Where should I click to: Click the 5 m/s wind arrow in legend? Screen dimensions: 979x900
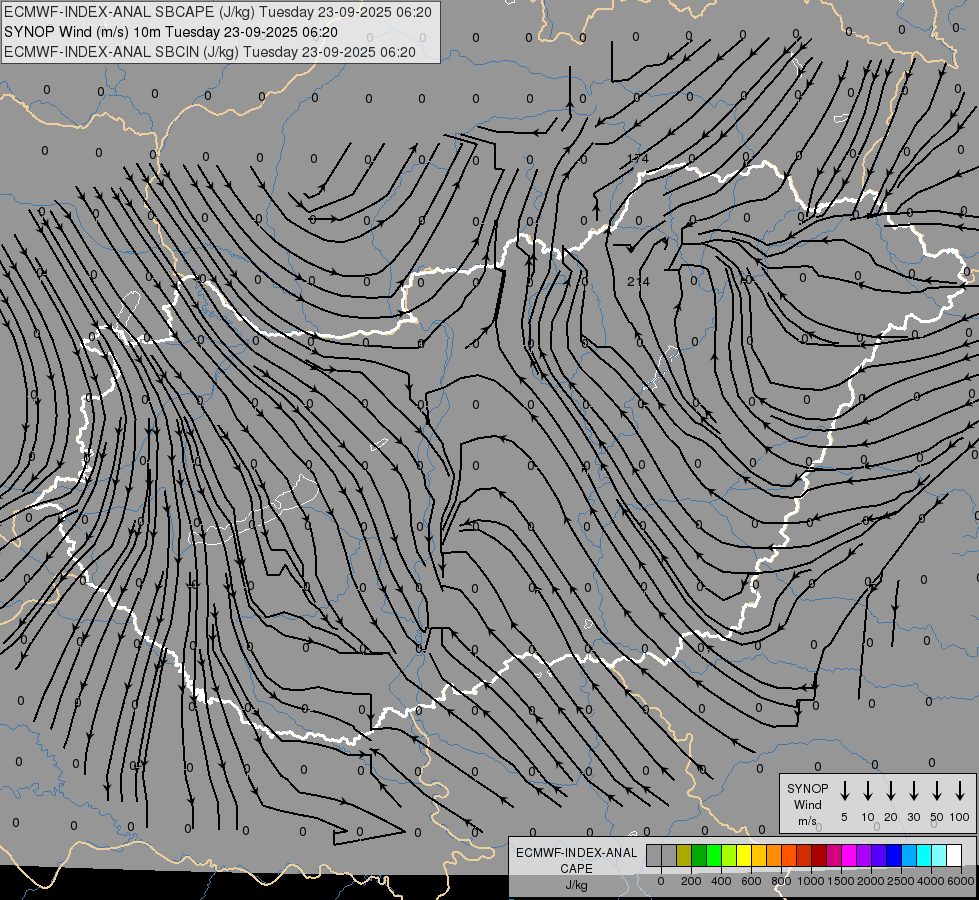(844, 790)
